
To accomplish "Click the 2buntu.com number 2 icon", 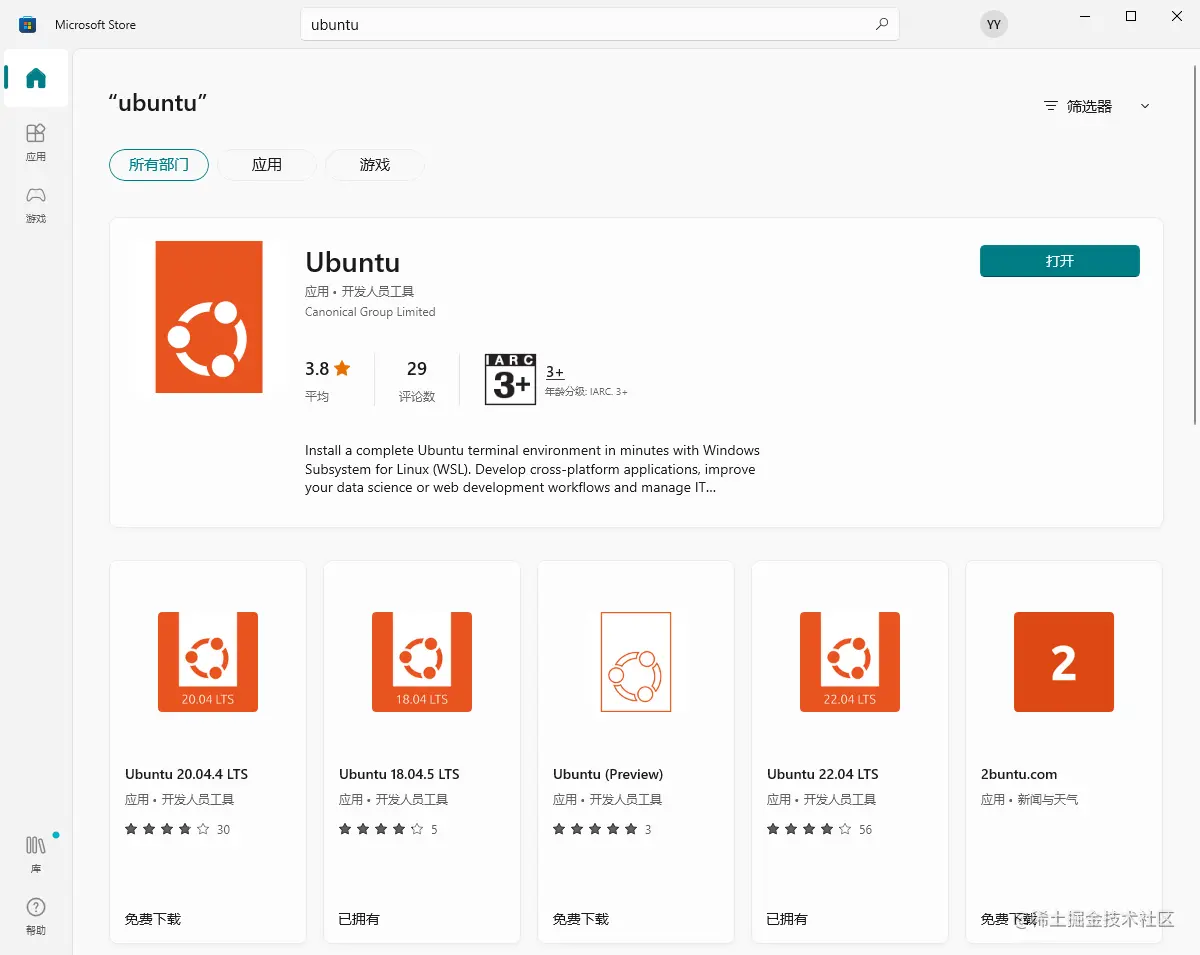I will (x=1064, y=662).
